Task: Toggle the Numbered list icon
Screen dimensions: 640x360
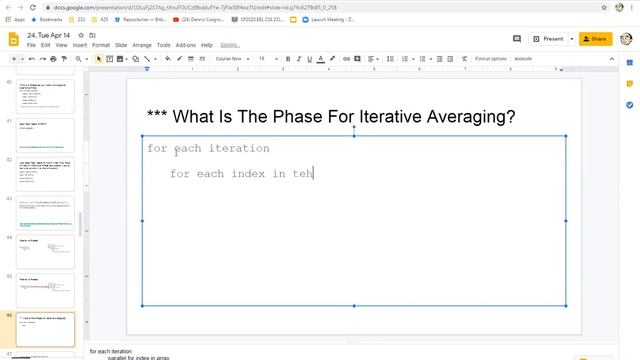Action: pos(405,59)
